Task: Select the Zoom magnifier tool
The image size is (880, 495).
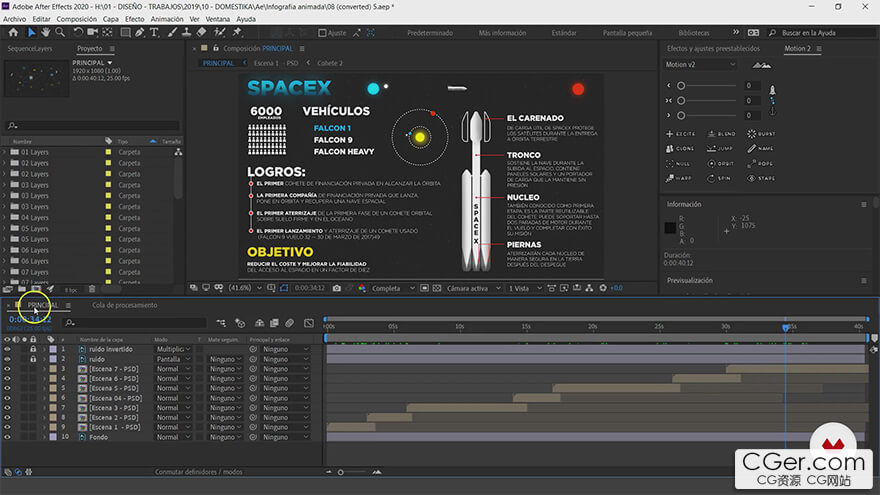Action: tap(61, 33)
